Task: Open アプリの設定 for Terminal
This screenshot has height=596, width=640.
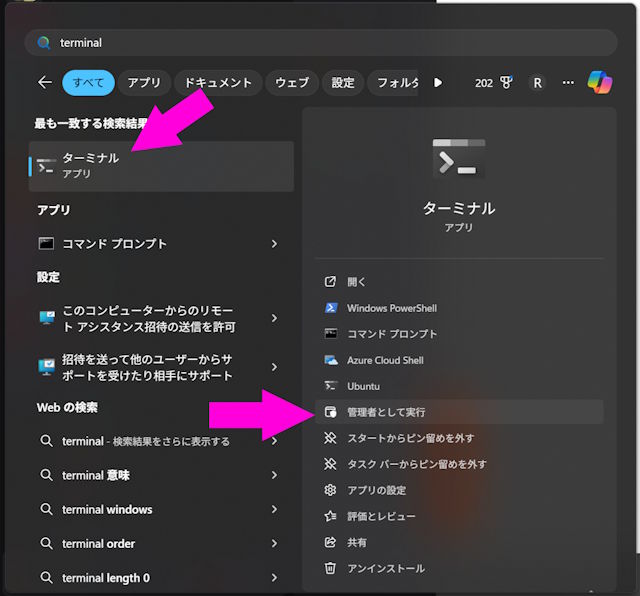Action: point(459,490)
